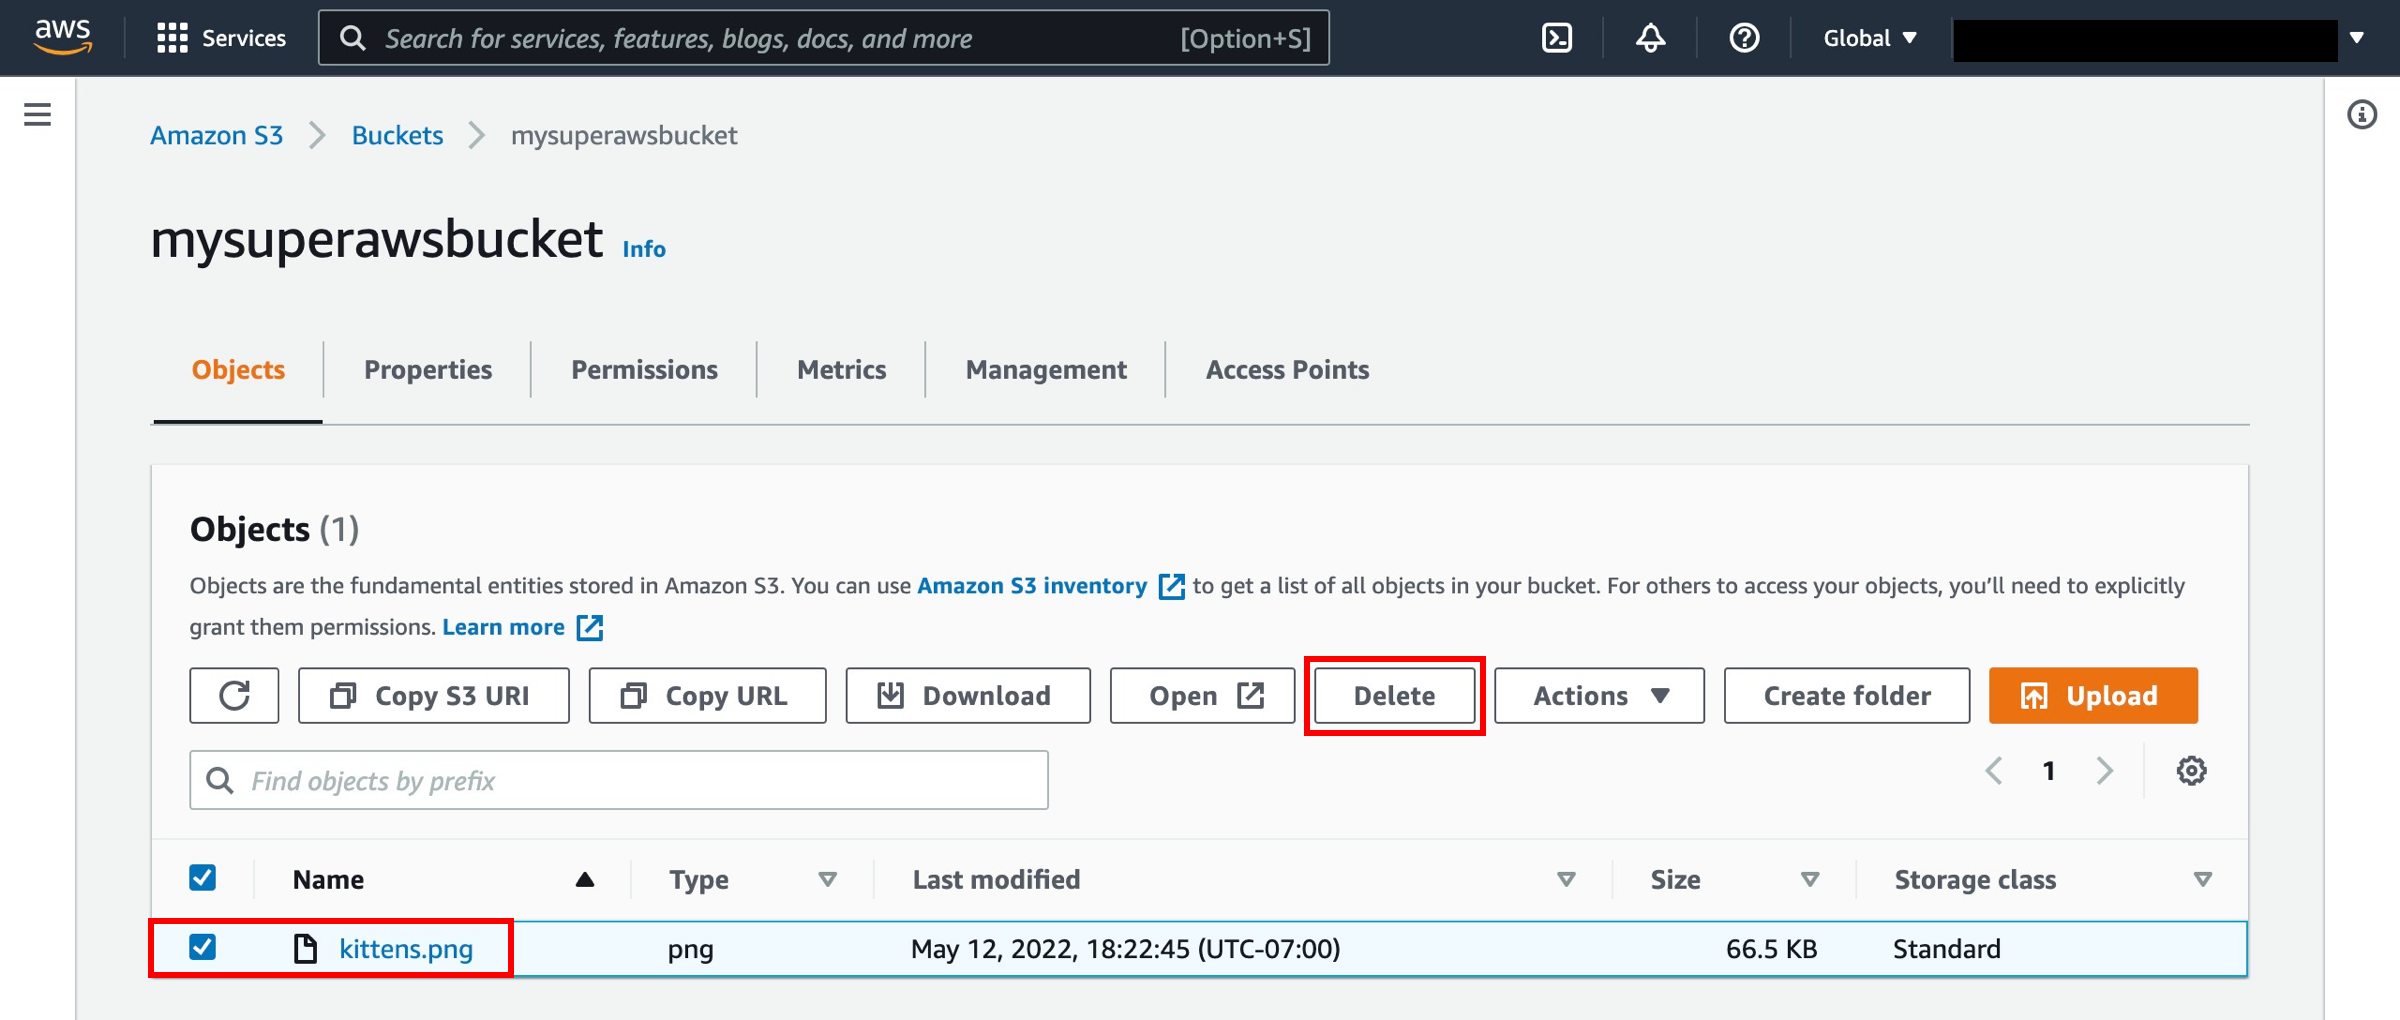This screenshot has height=1020, width=2400.
Task: Click the May 12, 2022 last modified cell
Action: 1125,948
